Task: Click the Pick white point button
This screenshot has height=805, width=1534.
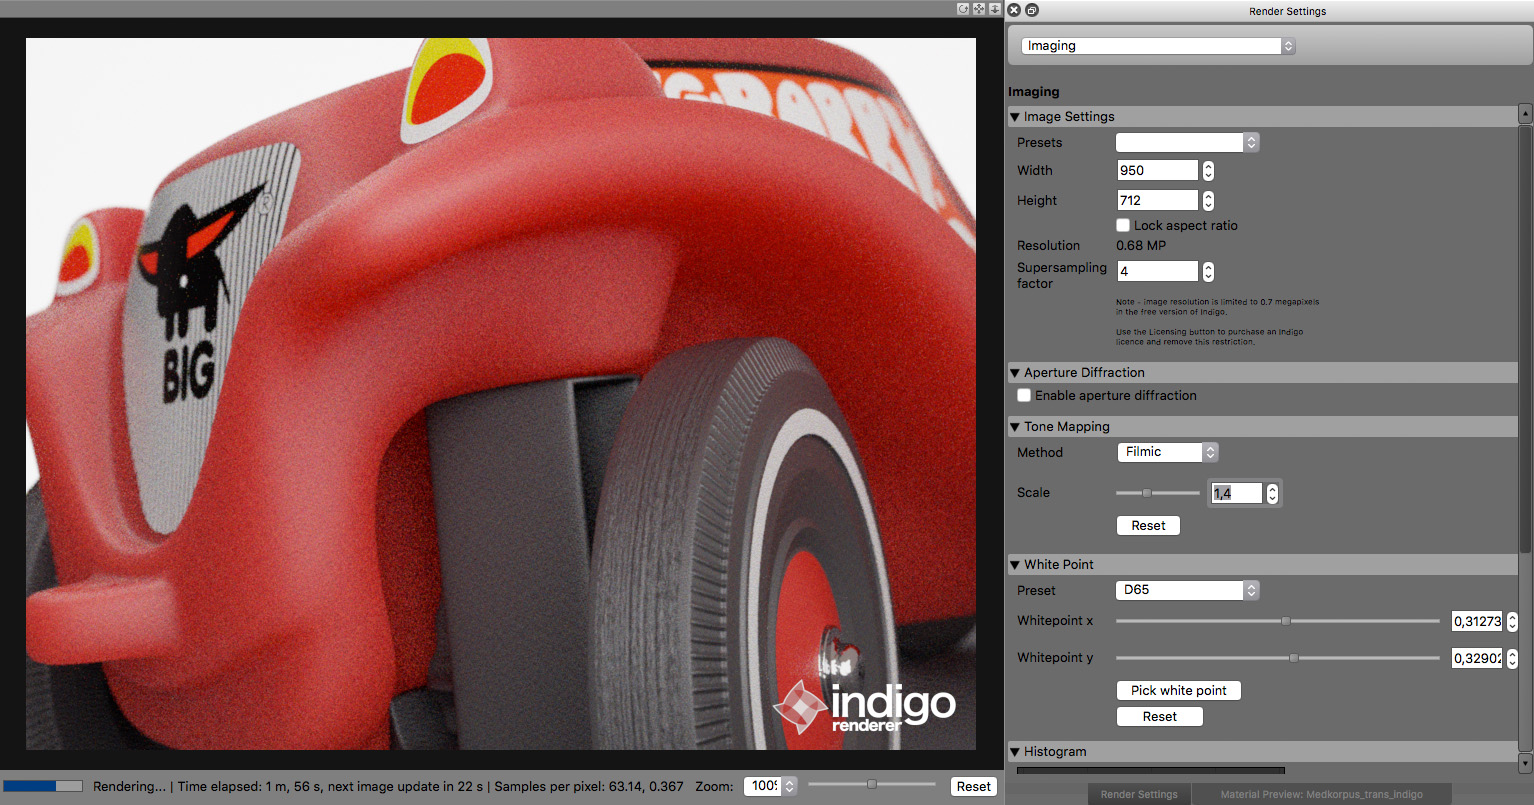Action: coord(1178,691)
